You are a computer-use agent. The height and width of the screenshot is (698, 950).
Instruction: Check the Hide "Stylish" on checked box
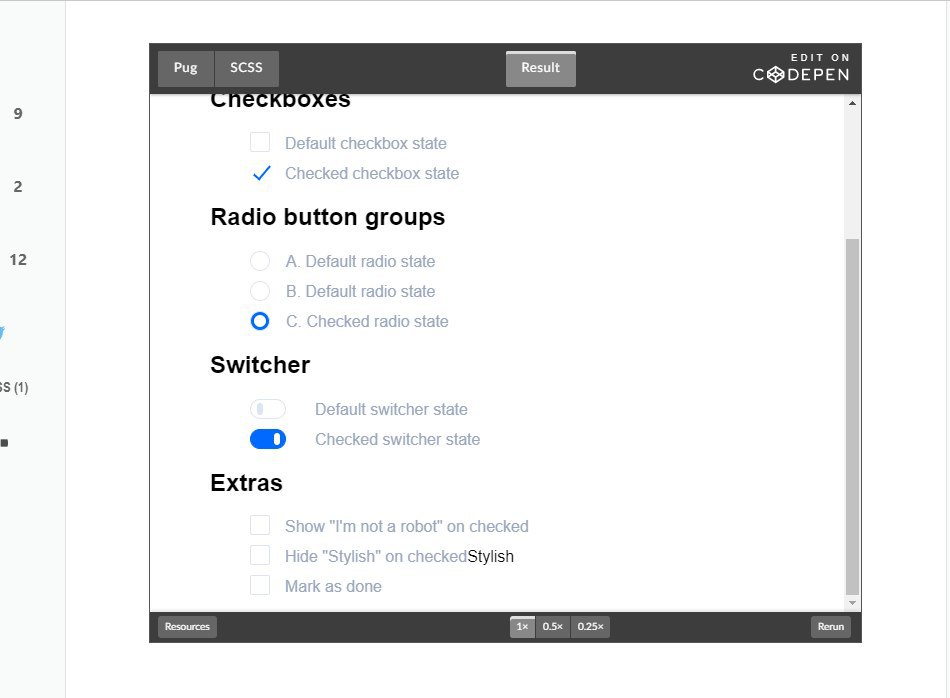pyautogui.click(x=260, y=555)
